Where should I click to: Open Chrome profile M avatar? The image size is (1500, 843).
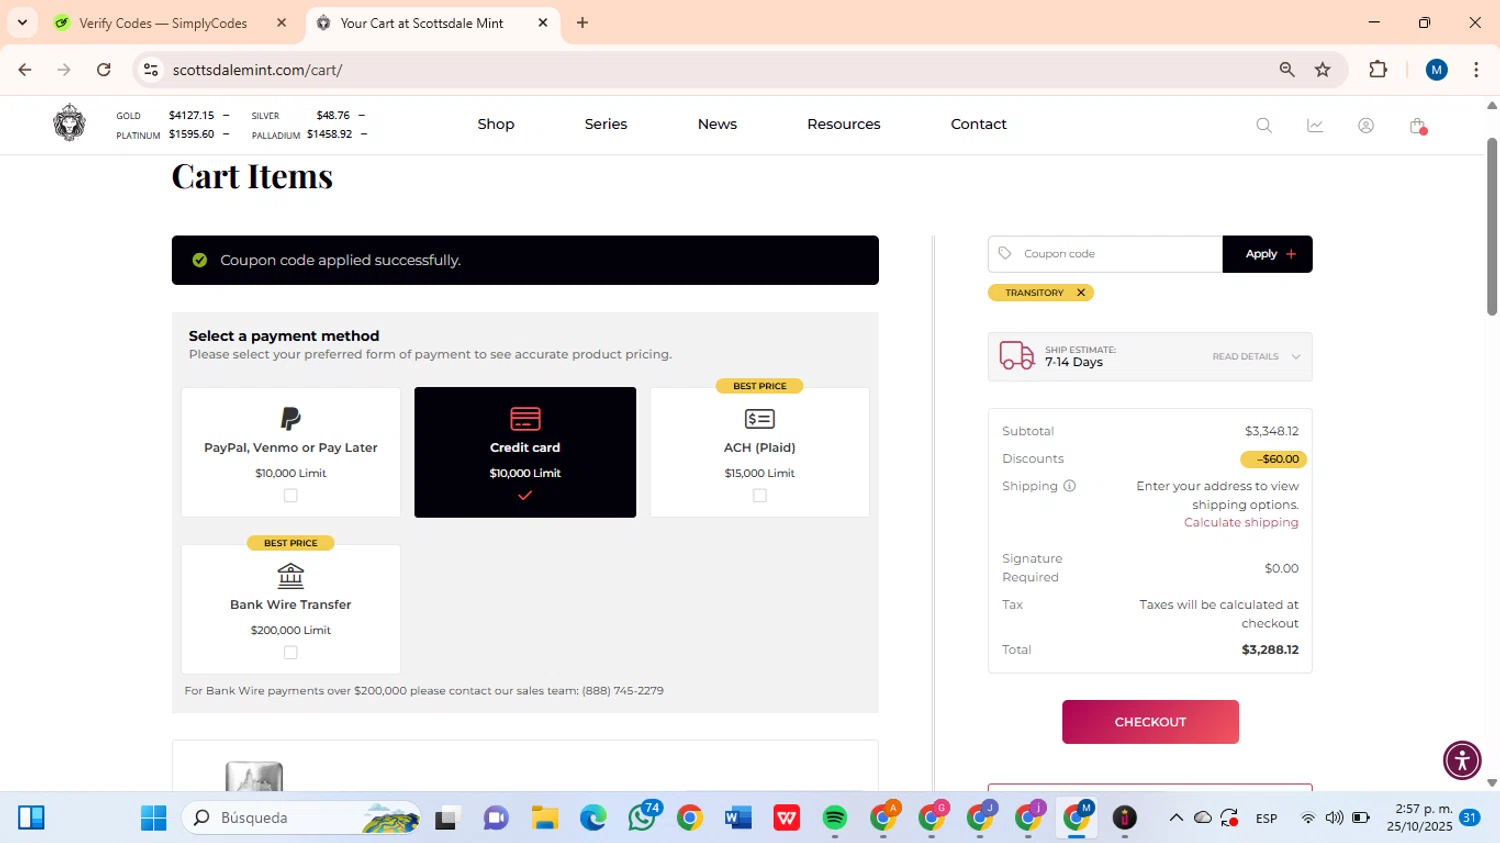1437,69
